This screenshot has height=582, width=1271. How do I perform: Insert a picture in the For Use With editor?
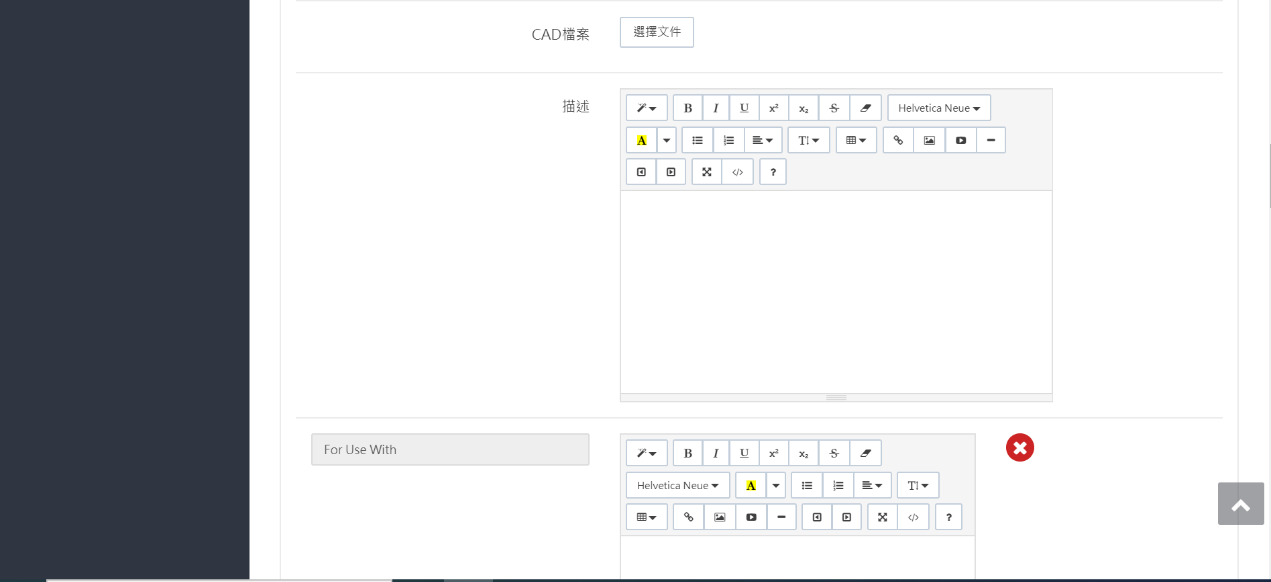point(719,517)
